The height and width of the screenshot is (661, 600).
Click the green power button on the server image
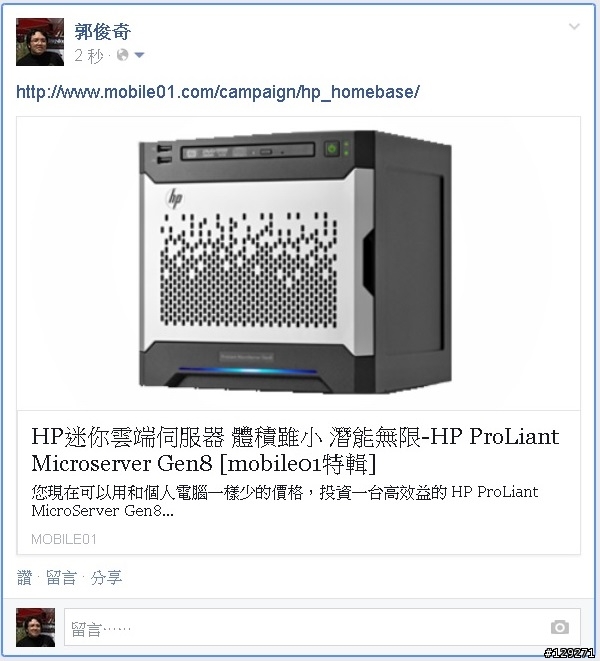332,148
